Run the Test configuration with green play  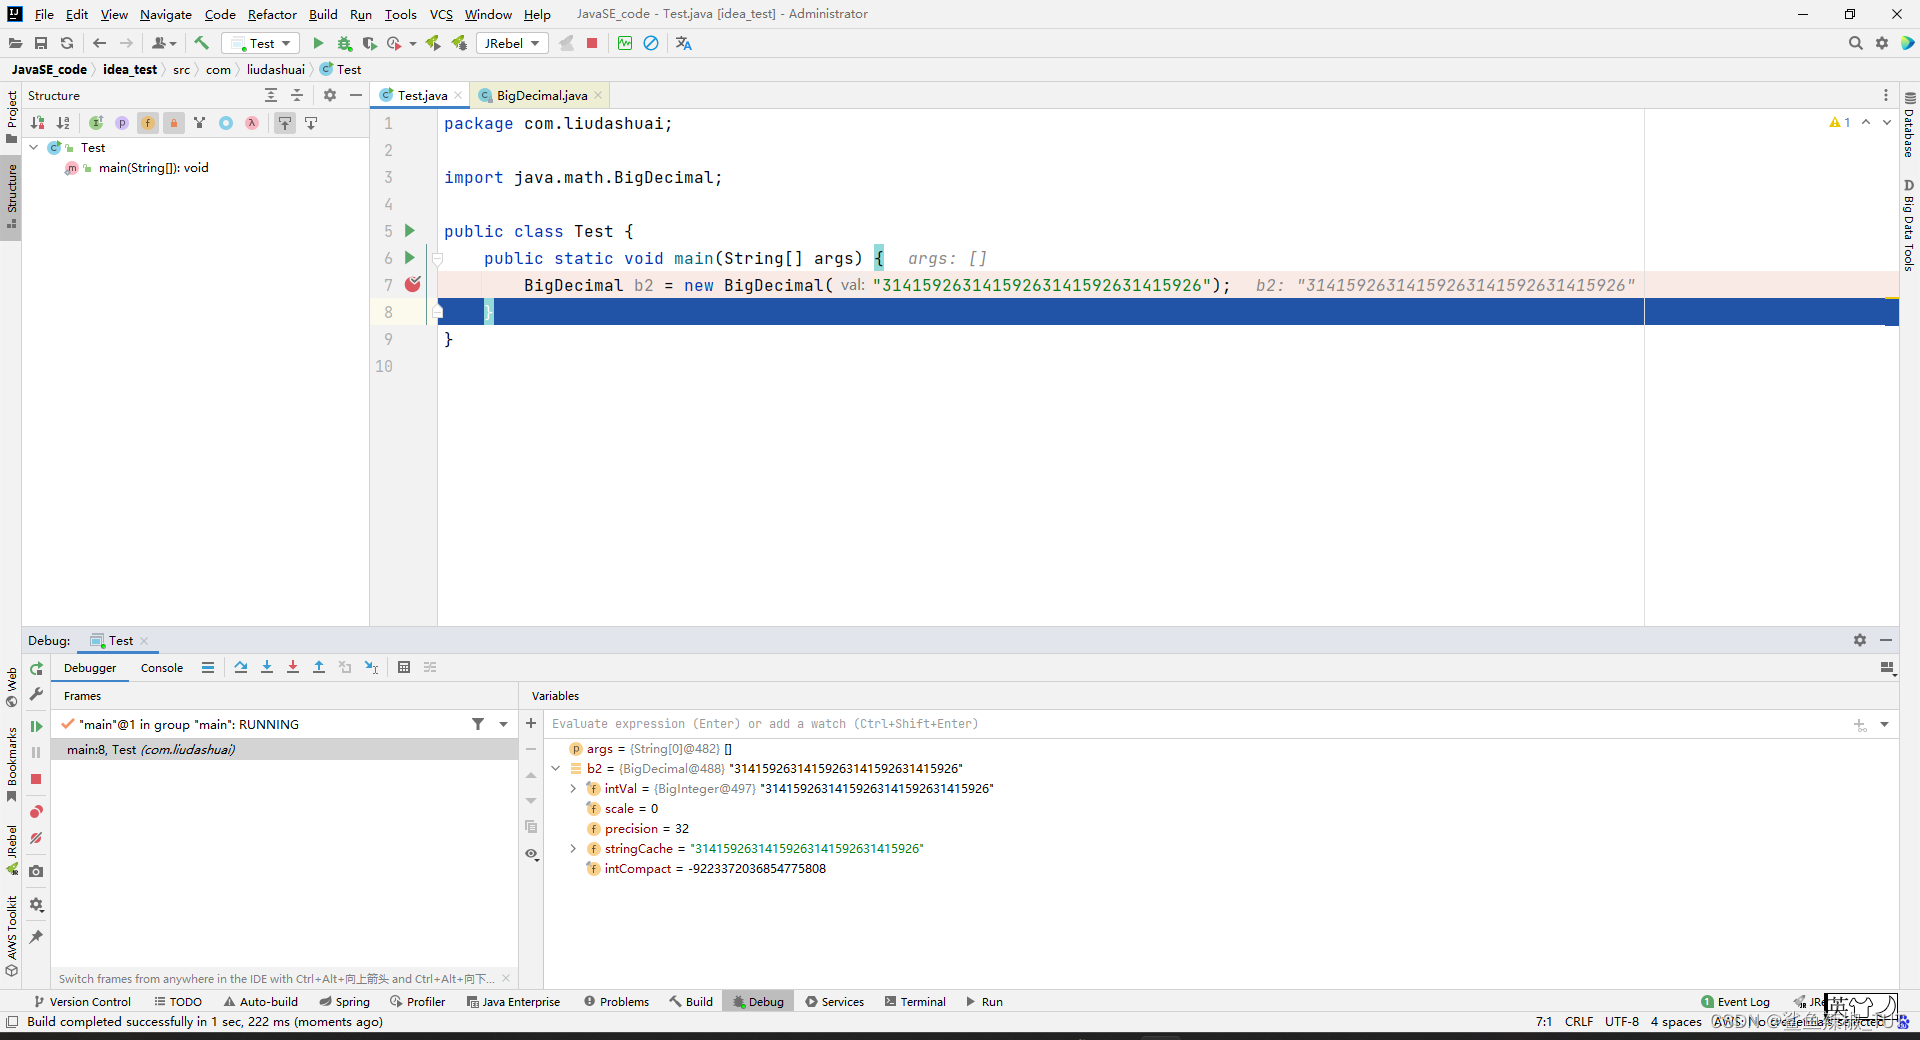(x=318, y=43)
